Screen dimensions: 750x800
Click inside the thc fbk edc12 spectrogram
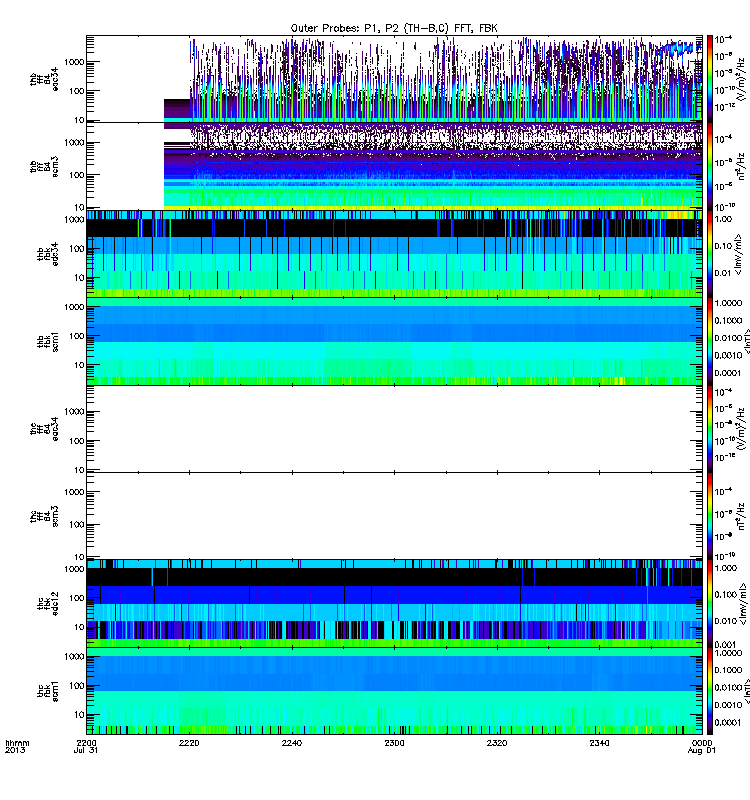point(394,604)
